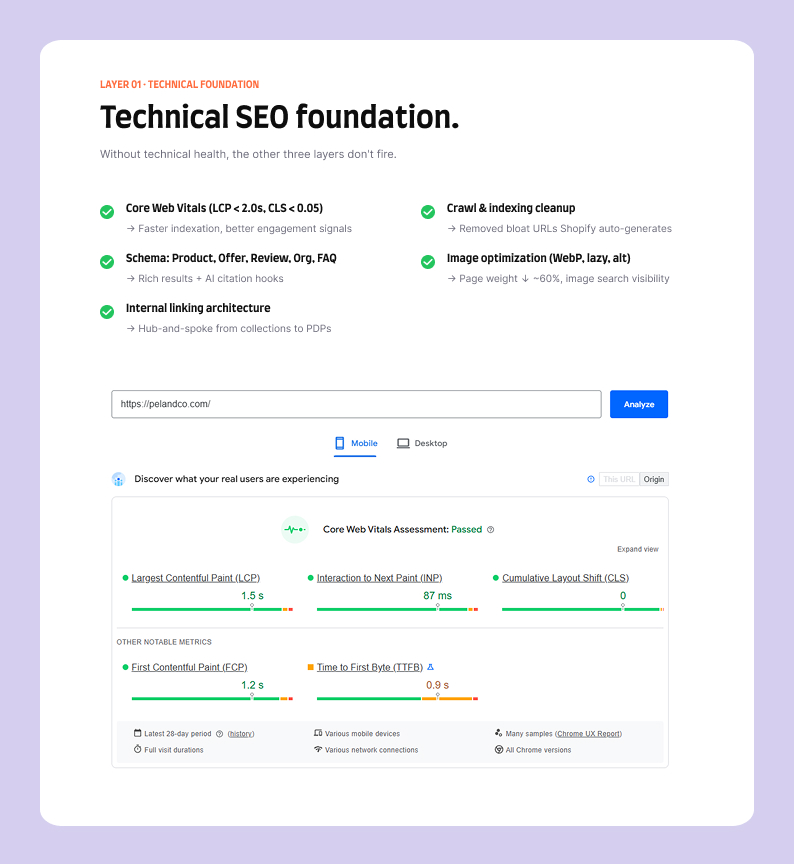Screen dimensions: 794x864
Task: Click the URL input field with pelandco.com
Action: click(356, 404)
